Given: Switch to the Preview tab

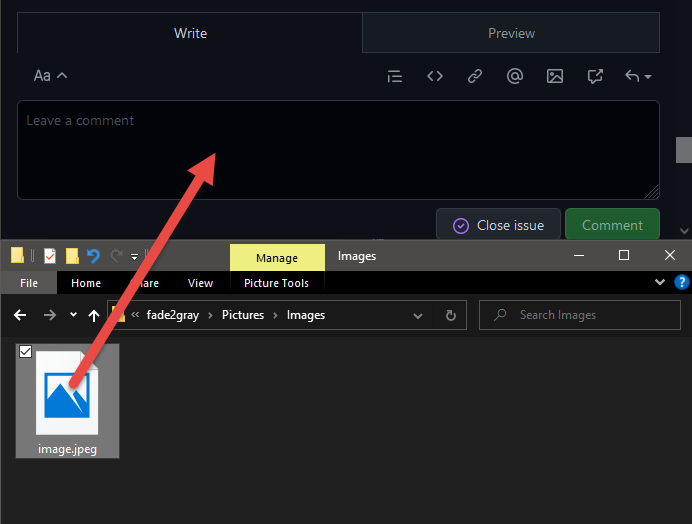Looking at the screenshot, I should click(x=511, y=33).
